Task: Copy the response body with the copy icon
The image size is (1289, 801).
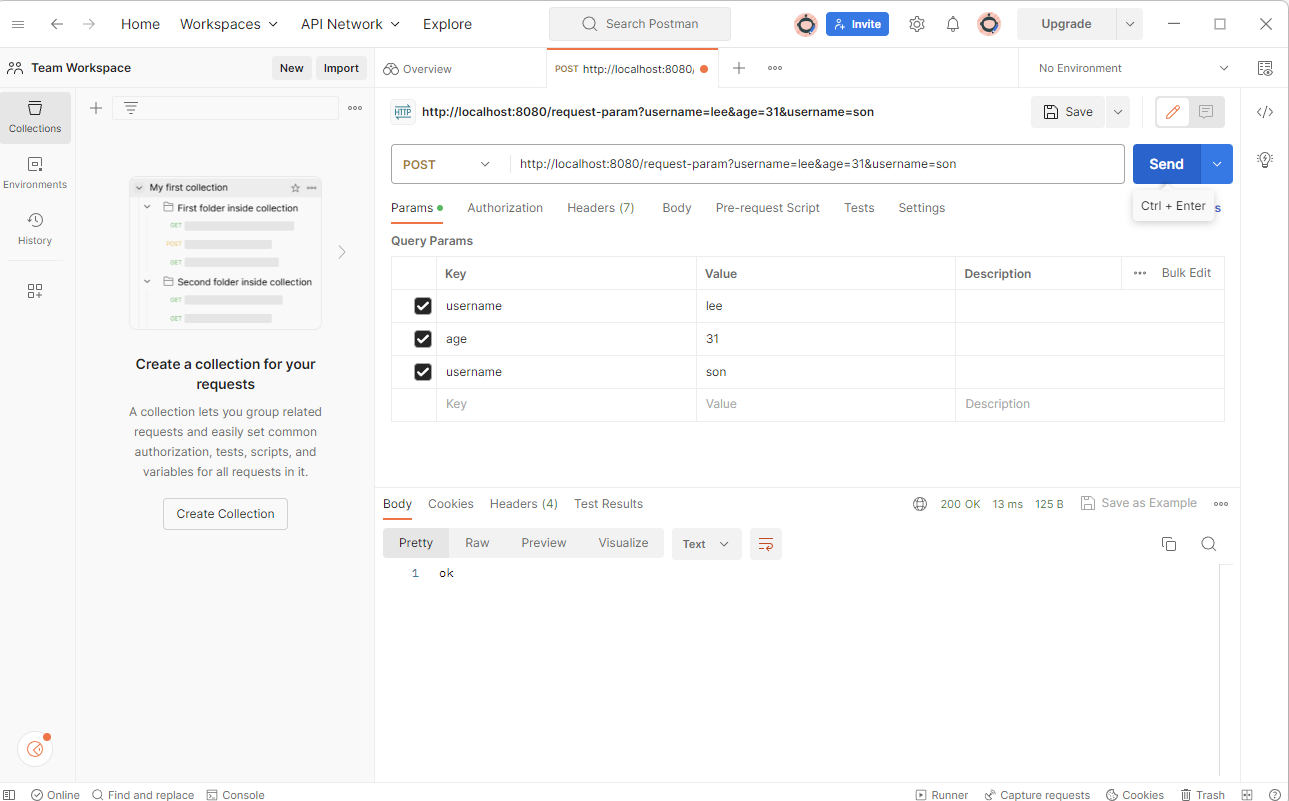Action: point(1168,544)
